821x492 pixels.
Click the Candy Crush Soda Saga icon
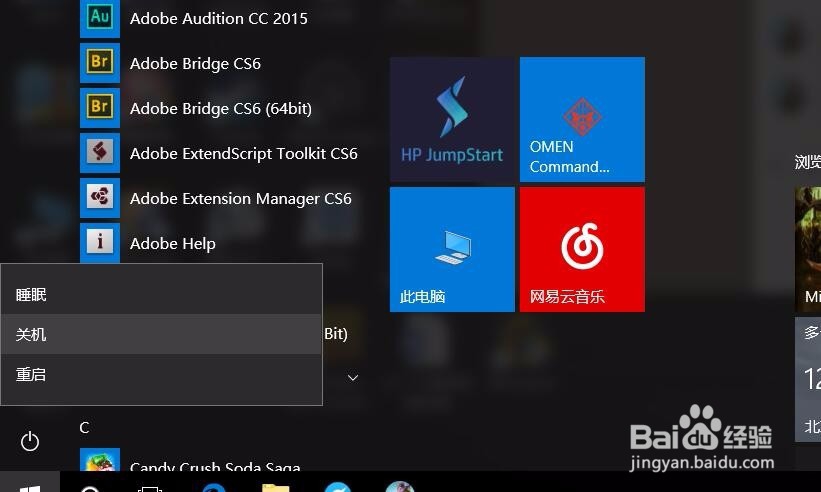(x=99, y=460)
